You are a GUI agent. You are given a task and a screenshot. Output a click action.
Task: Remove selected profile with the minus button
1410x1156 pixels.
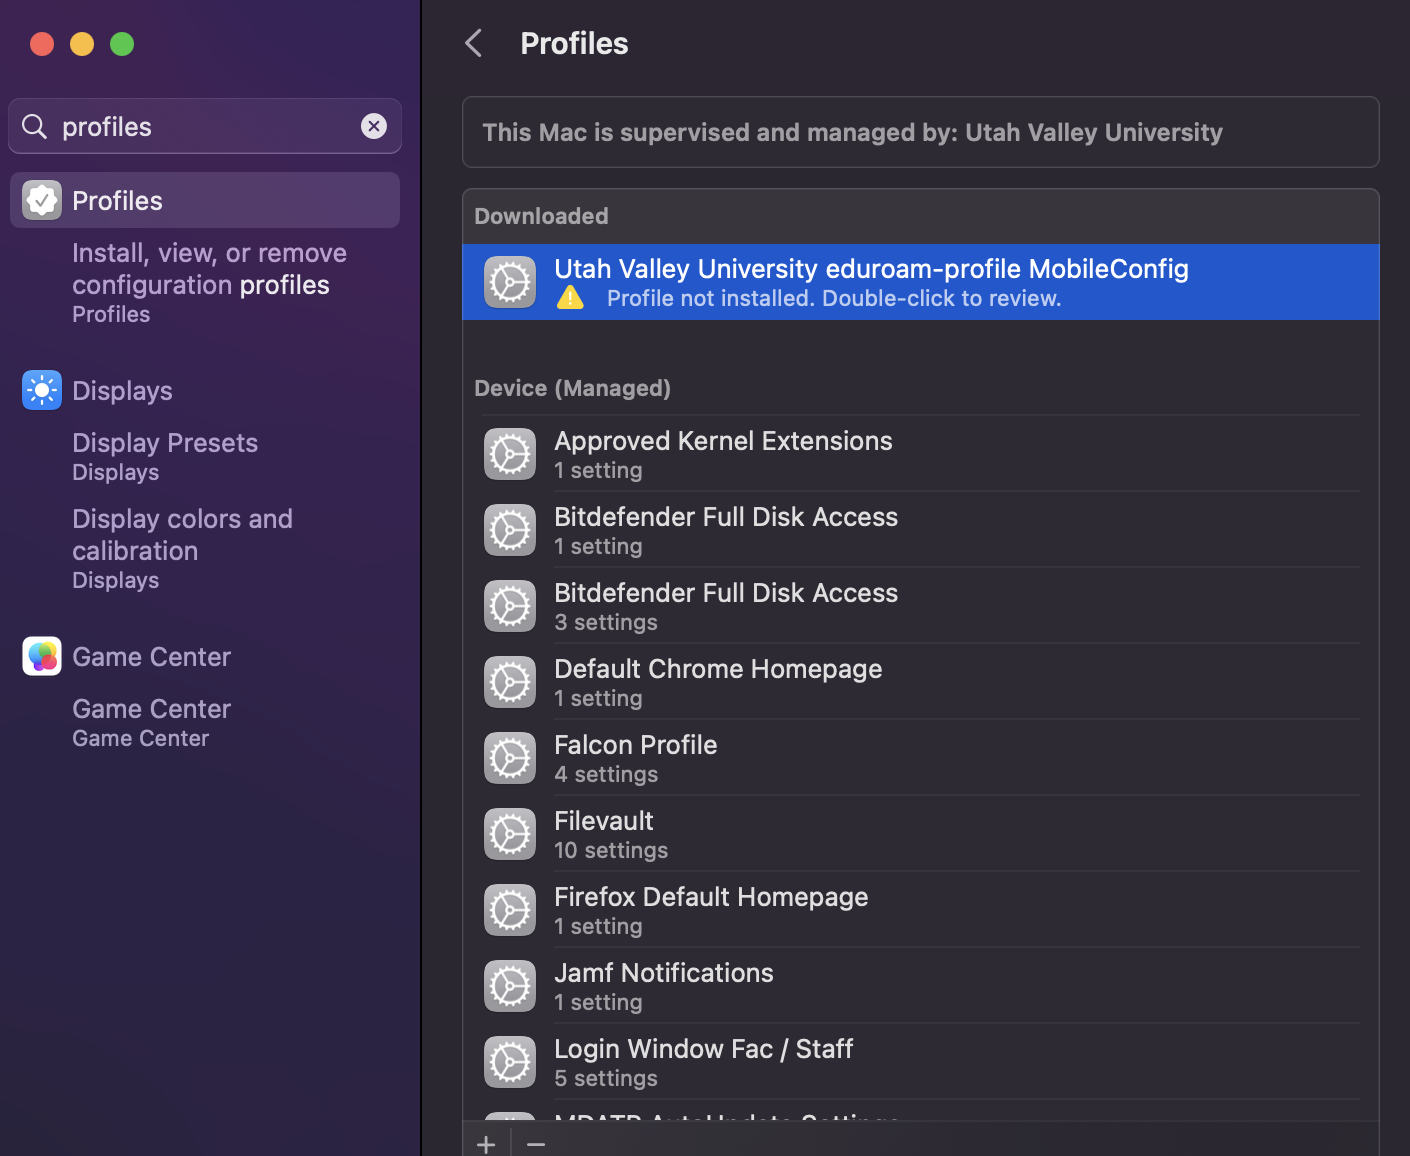535,1143
